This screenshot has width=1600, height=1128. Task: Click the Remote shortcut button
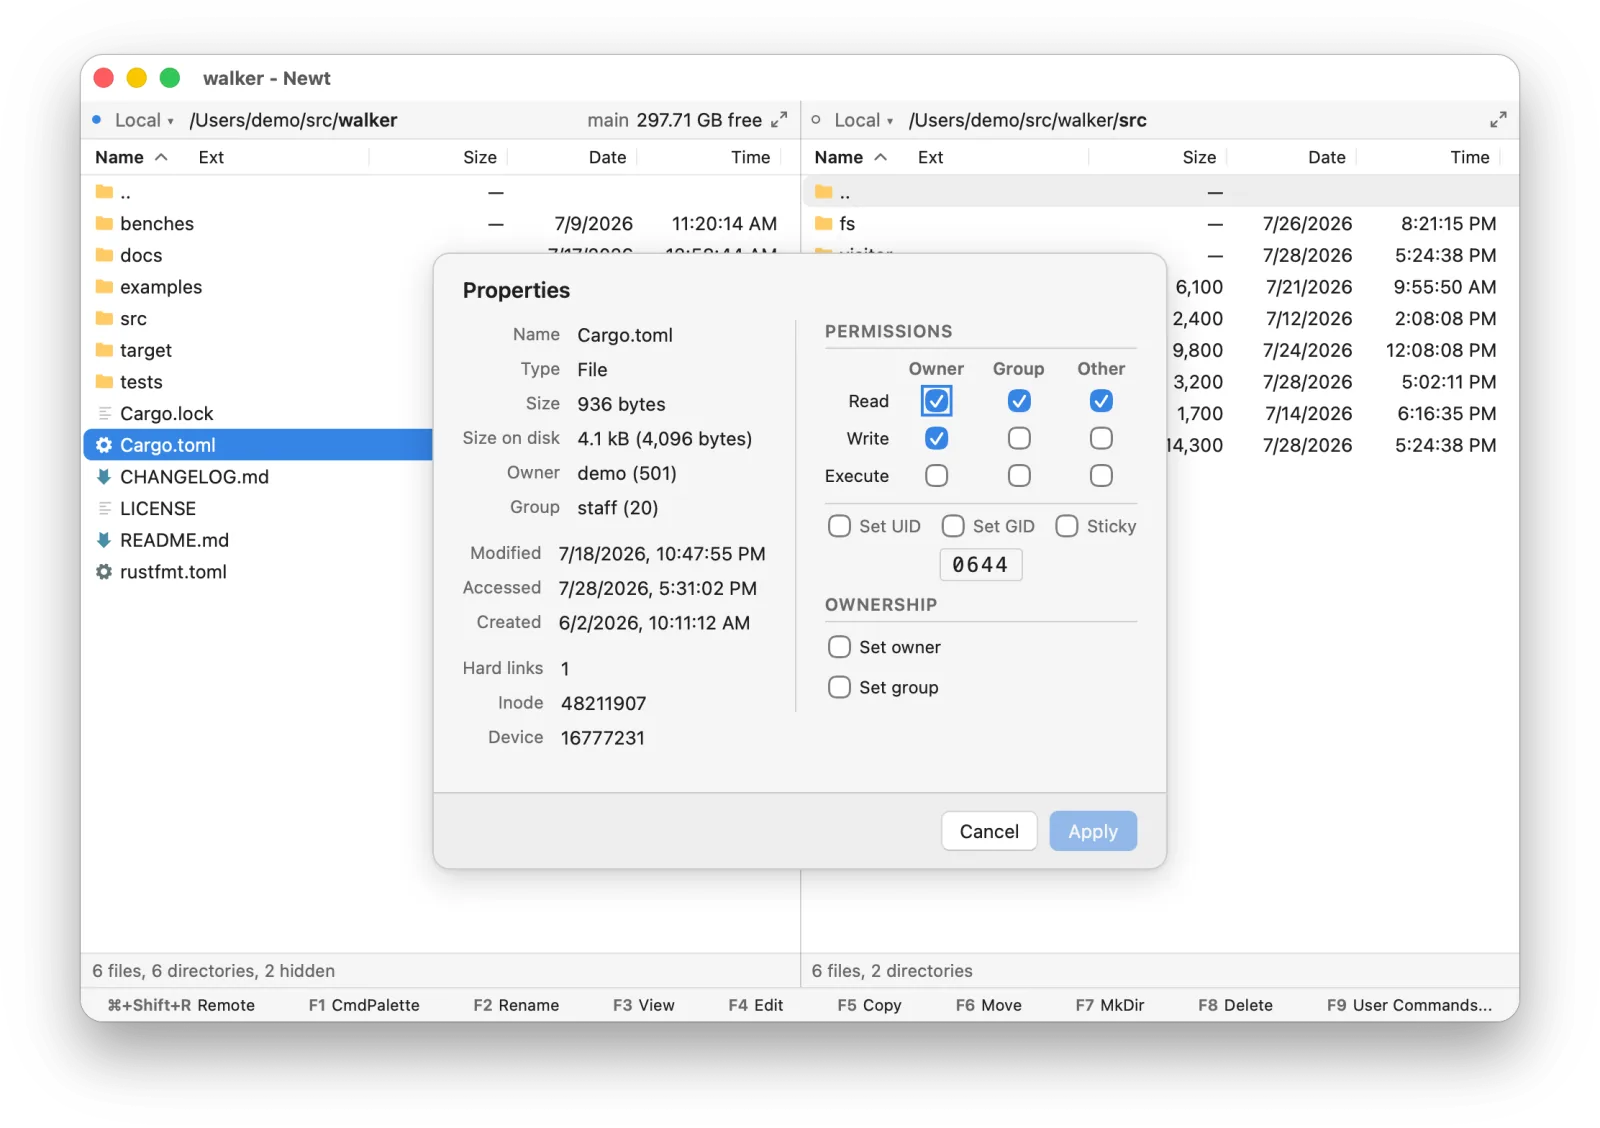181,1005
